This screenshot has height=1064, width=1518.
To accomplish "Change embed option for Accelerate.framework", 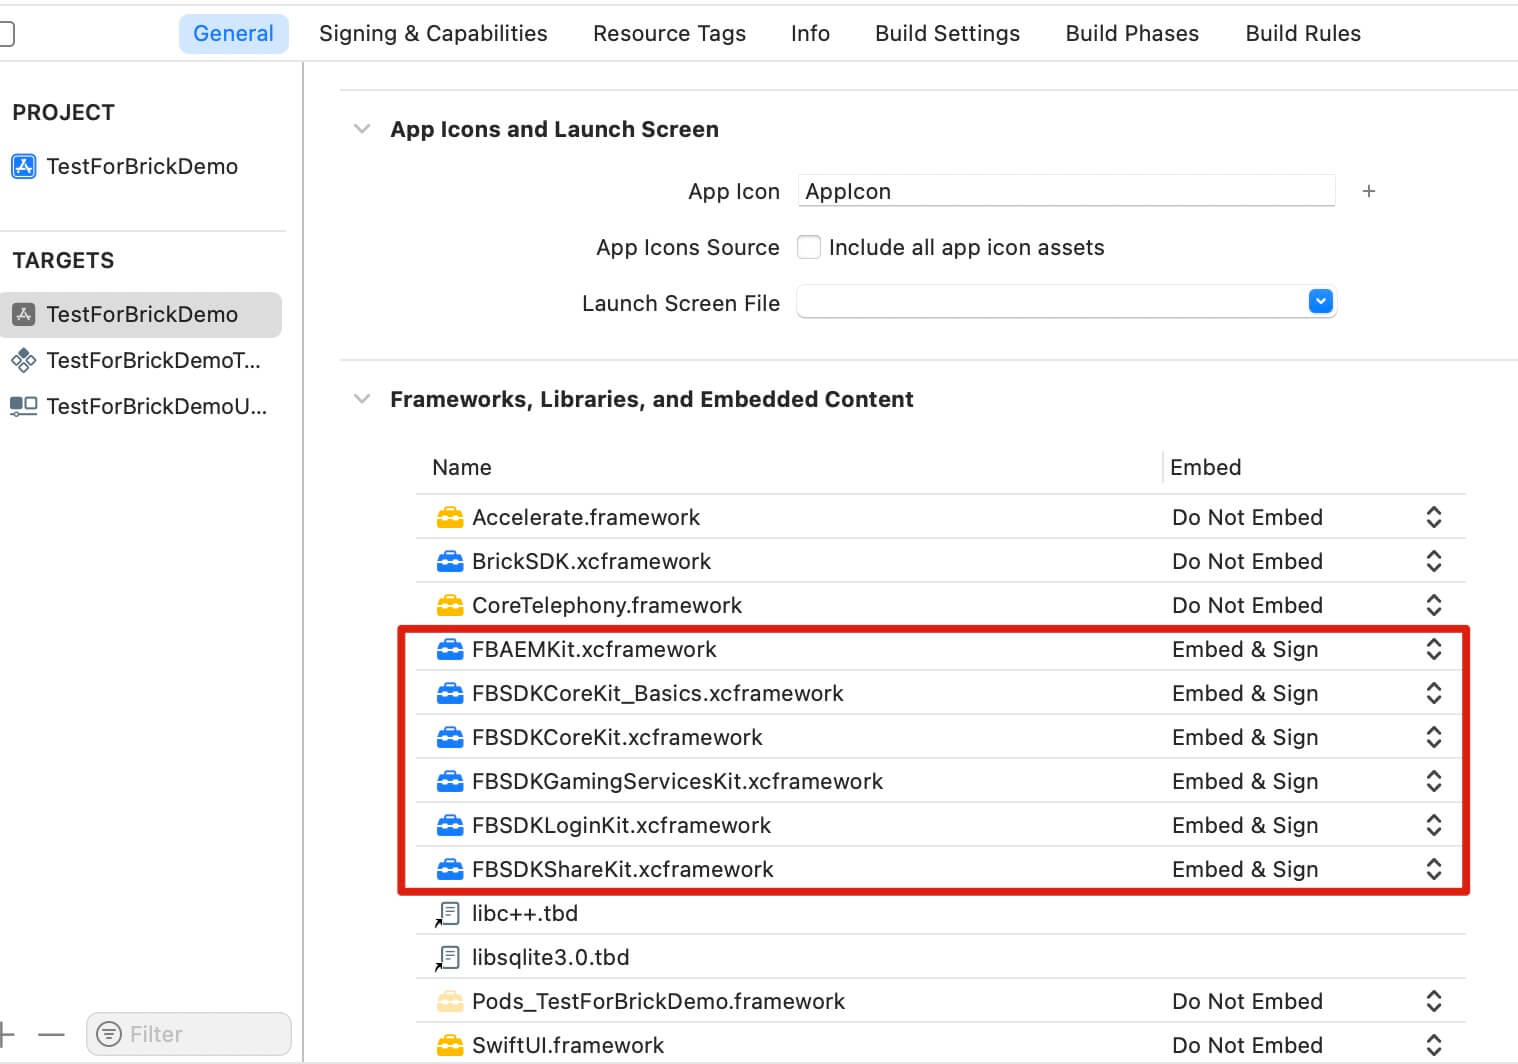I will tap(1433, 517).
